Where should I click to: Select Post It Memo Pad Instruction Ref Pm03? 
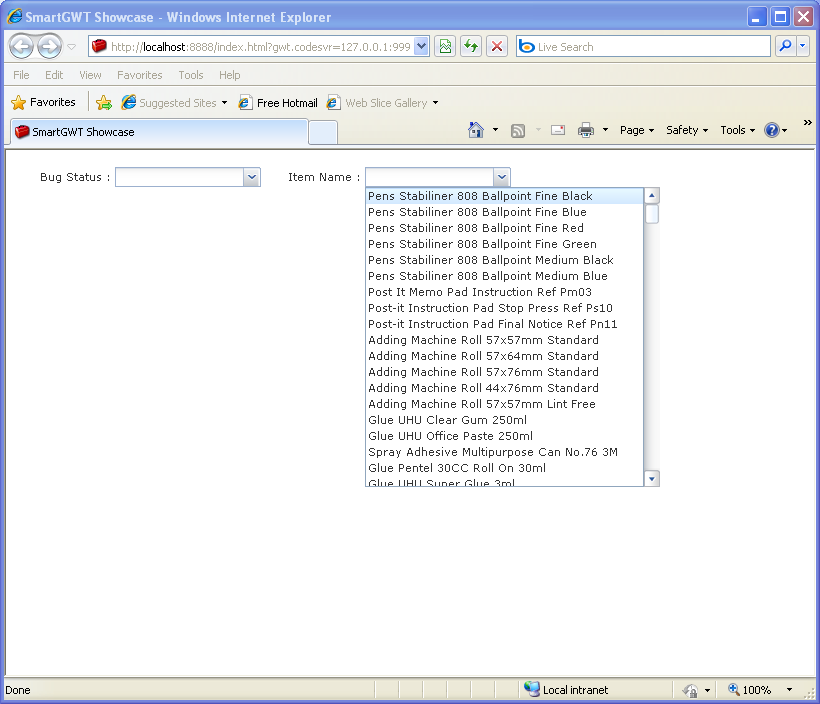point(504,292)
